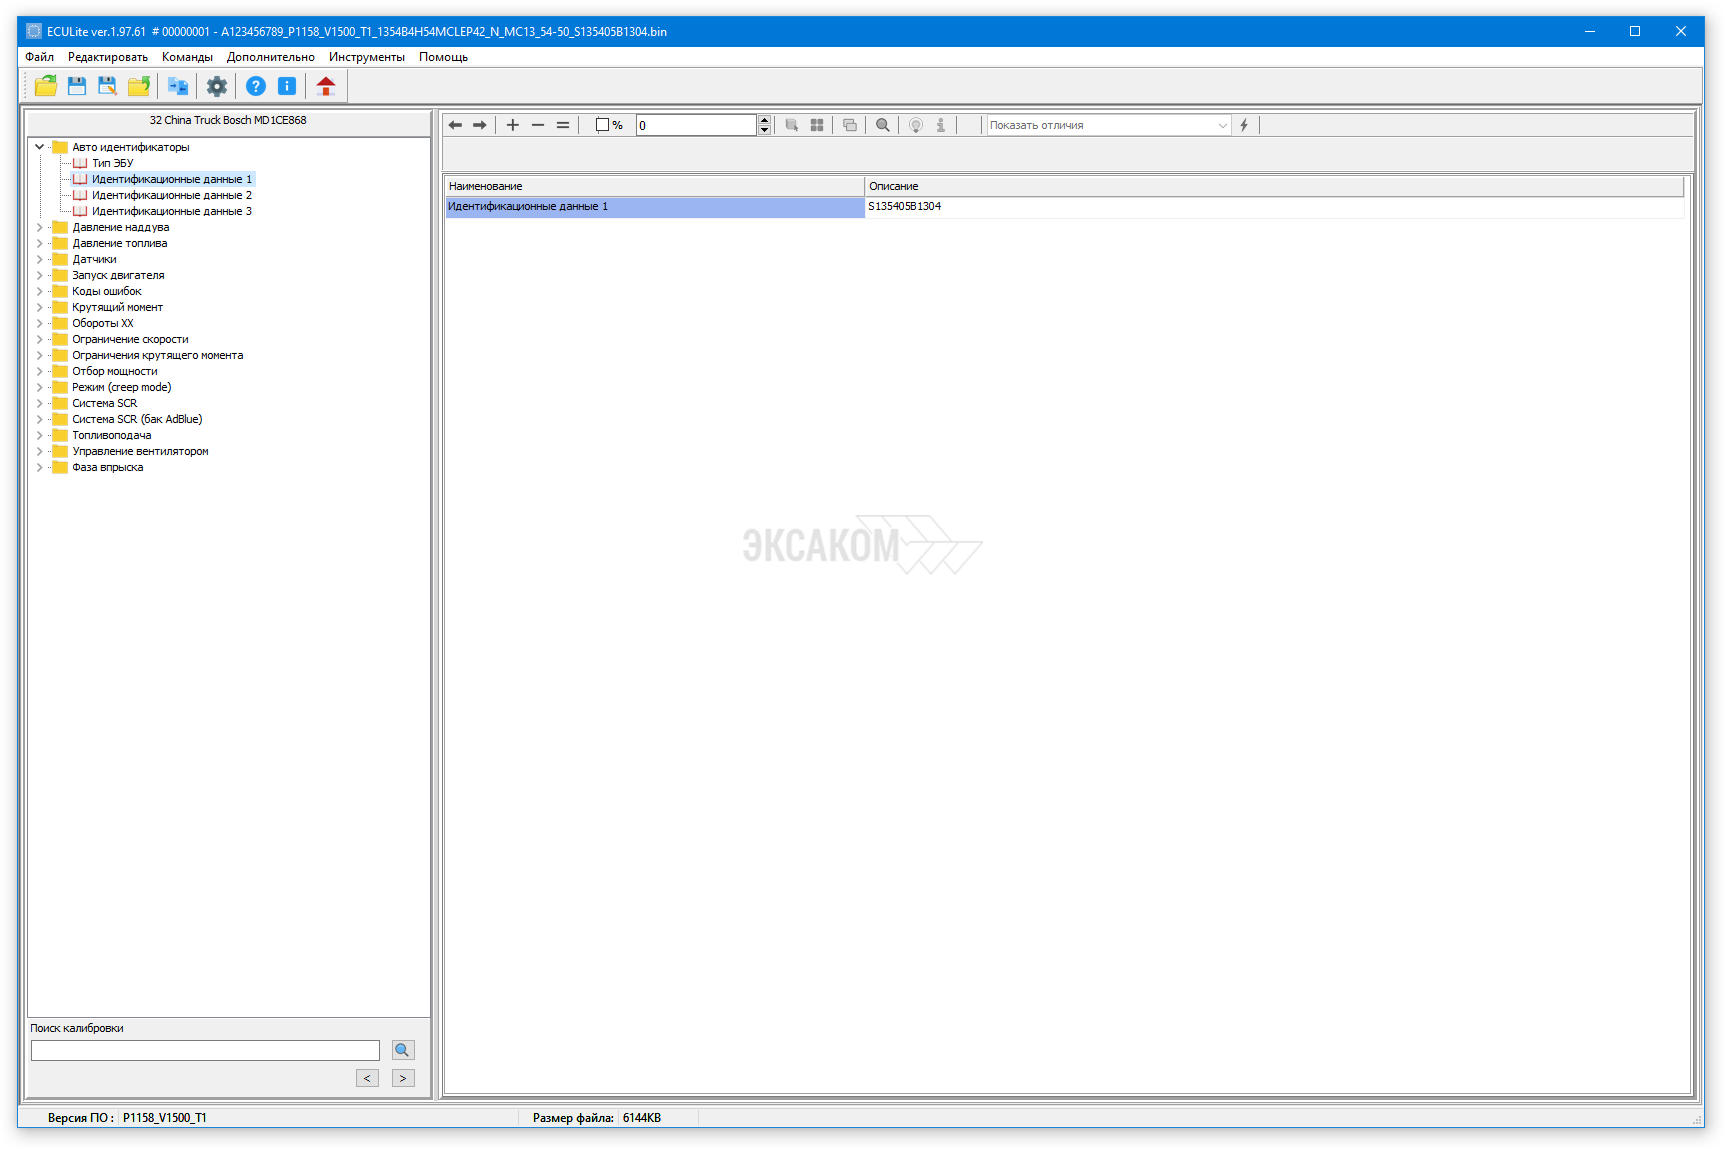Click the file compare icon
The height and width of the screenshot is (1150, 1726).
click(178, 86)
